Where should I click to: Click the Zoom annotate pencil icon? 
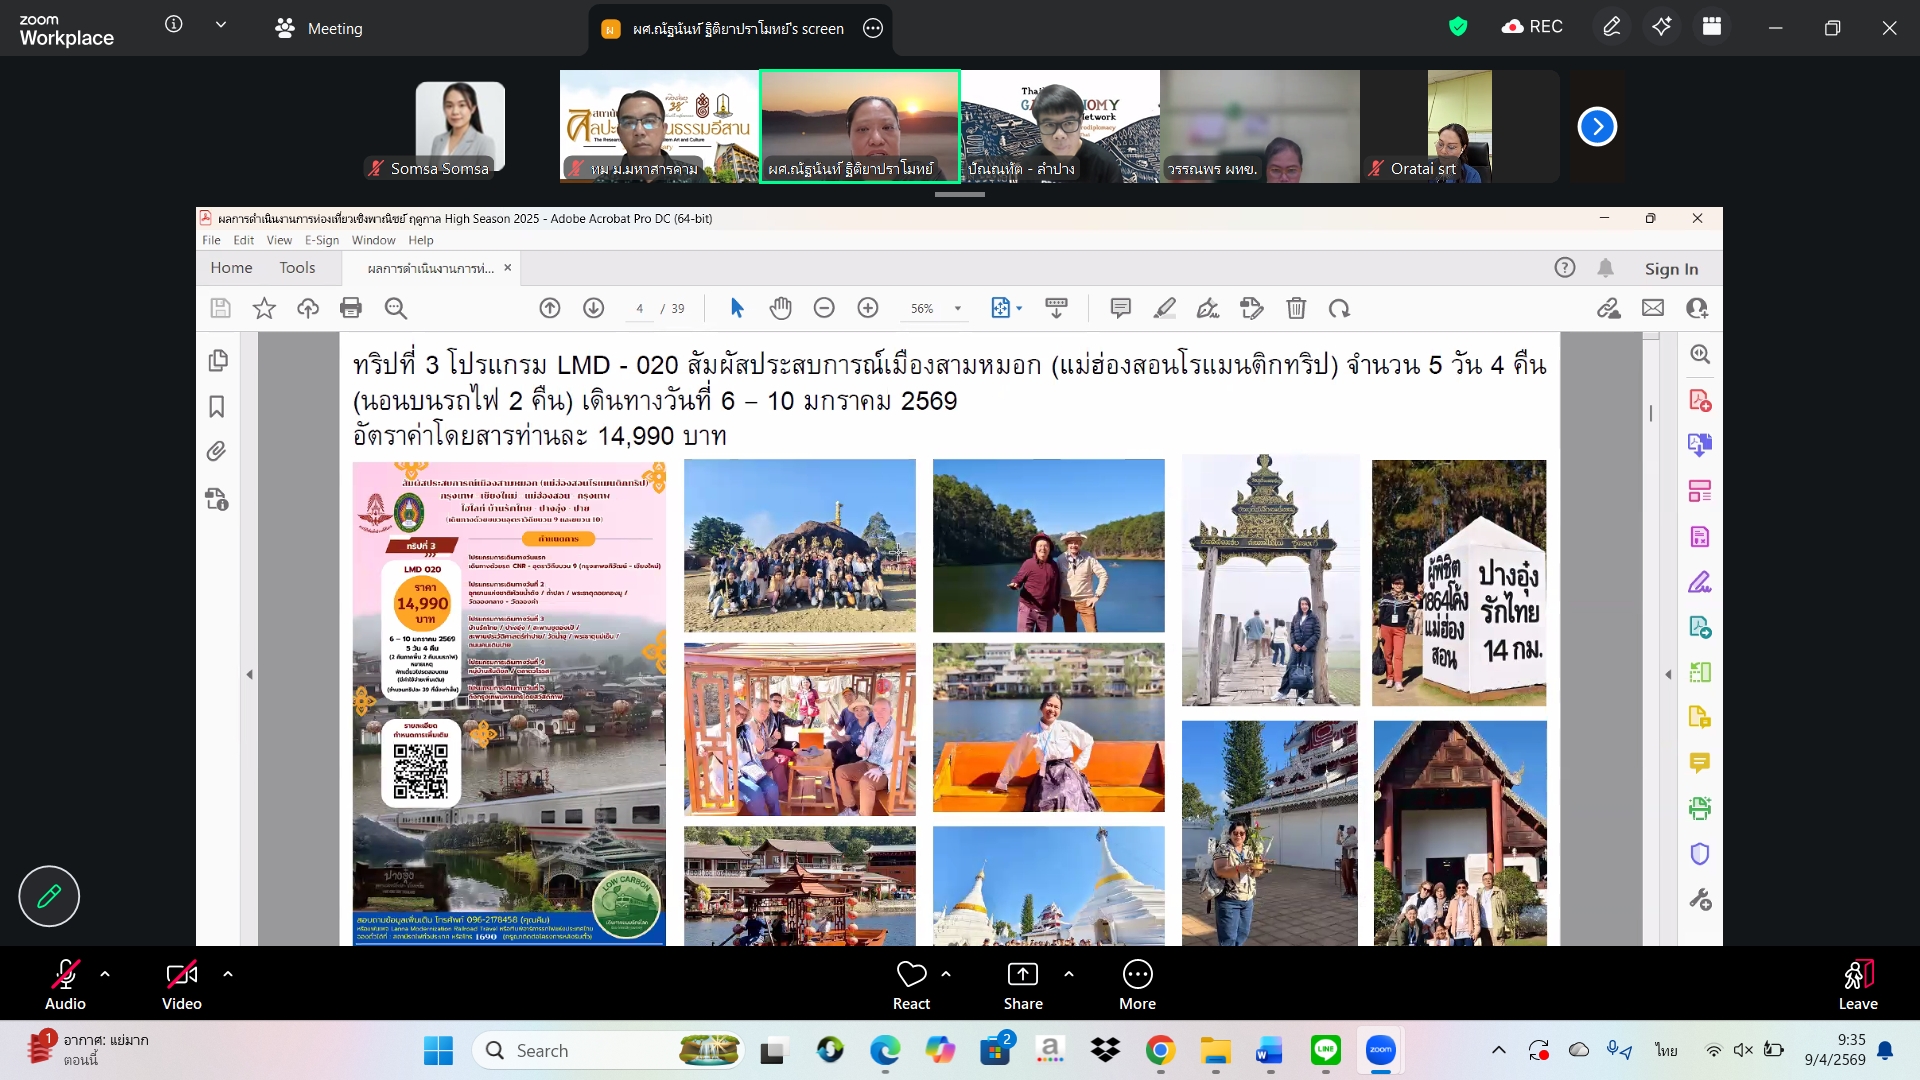pos(1611,27)
